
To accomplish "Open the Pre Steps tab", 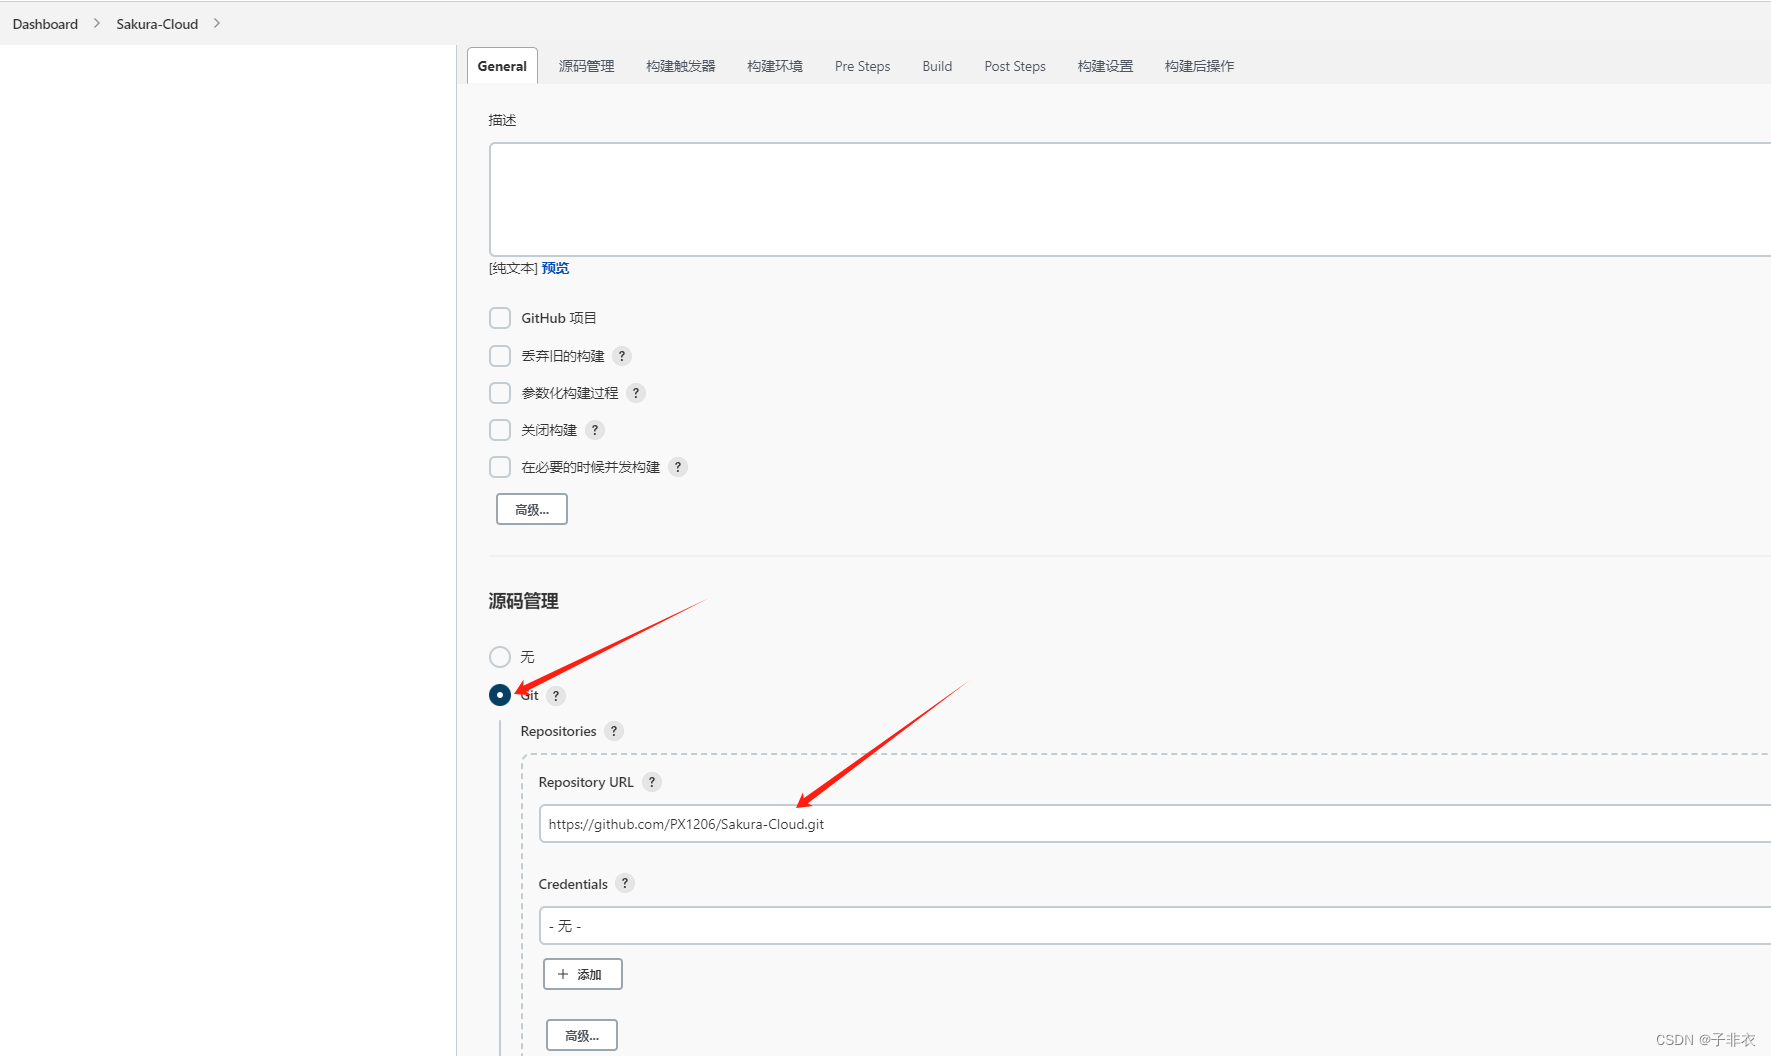I will coord(862,66).
